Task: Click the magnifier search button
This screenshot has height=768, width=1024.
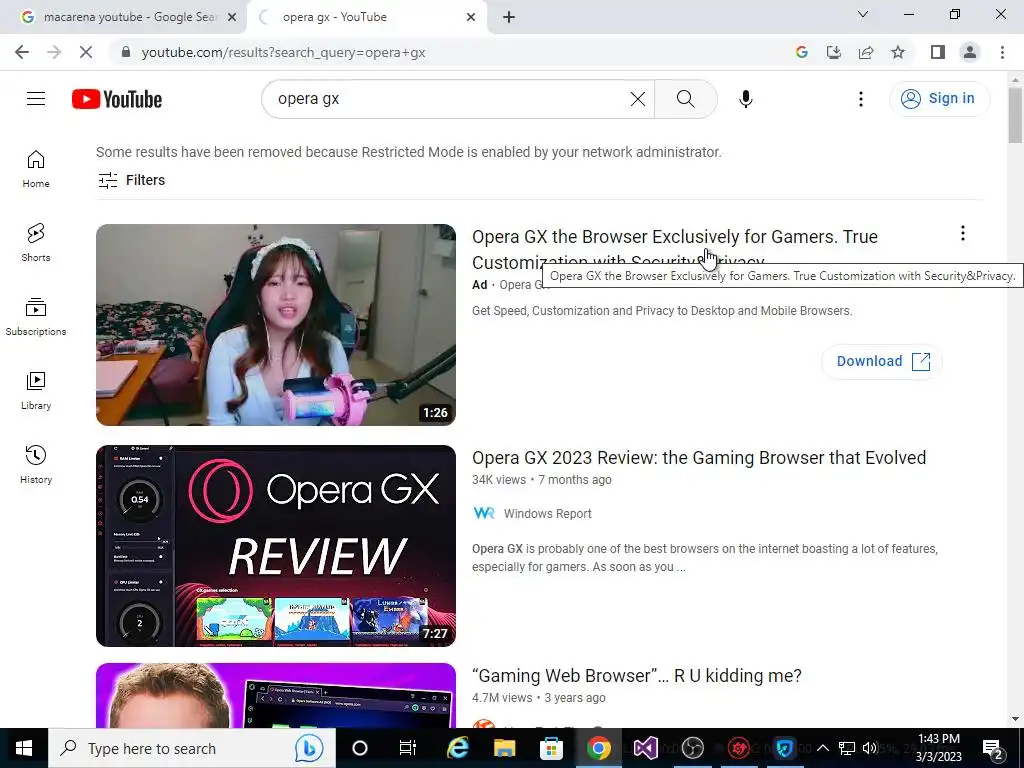Action: (x=685, y=99)
